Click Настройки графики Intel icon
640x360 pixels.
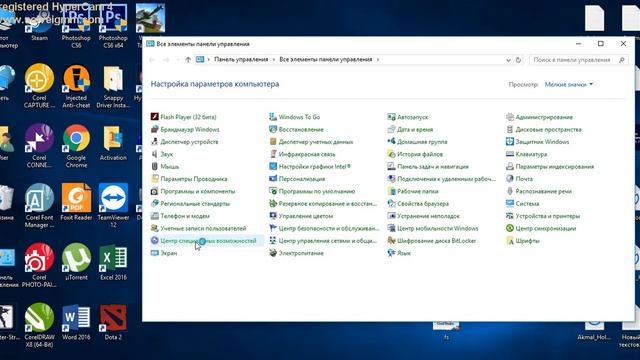[273, 167]
